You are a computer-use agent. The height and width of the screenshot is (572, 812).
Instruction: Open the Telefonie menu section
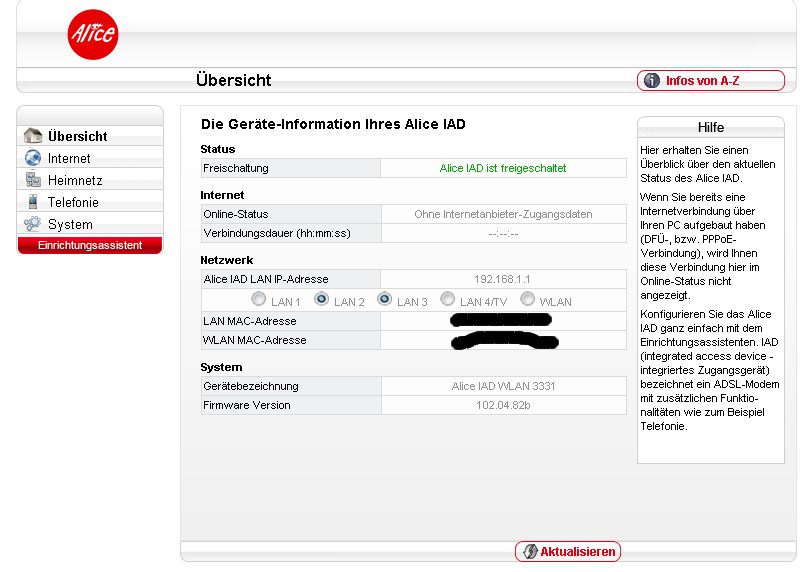point(73,202)
